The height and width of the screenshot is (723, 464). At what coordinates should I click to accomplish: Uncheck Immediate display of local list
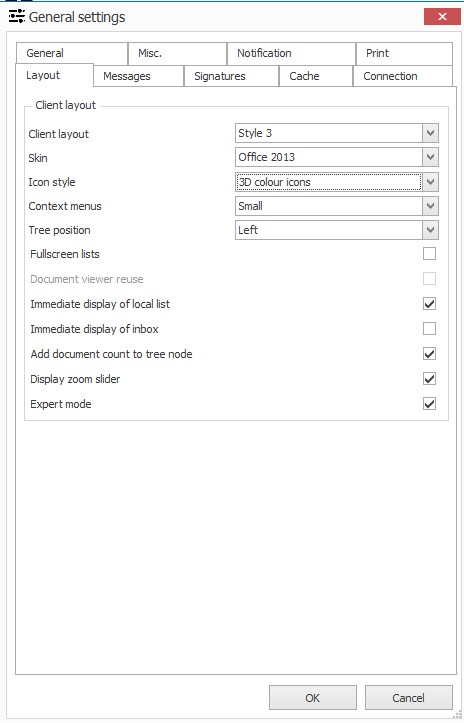coord(429,304)
